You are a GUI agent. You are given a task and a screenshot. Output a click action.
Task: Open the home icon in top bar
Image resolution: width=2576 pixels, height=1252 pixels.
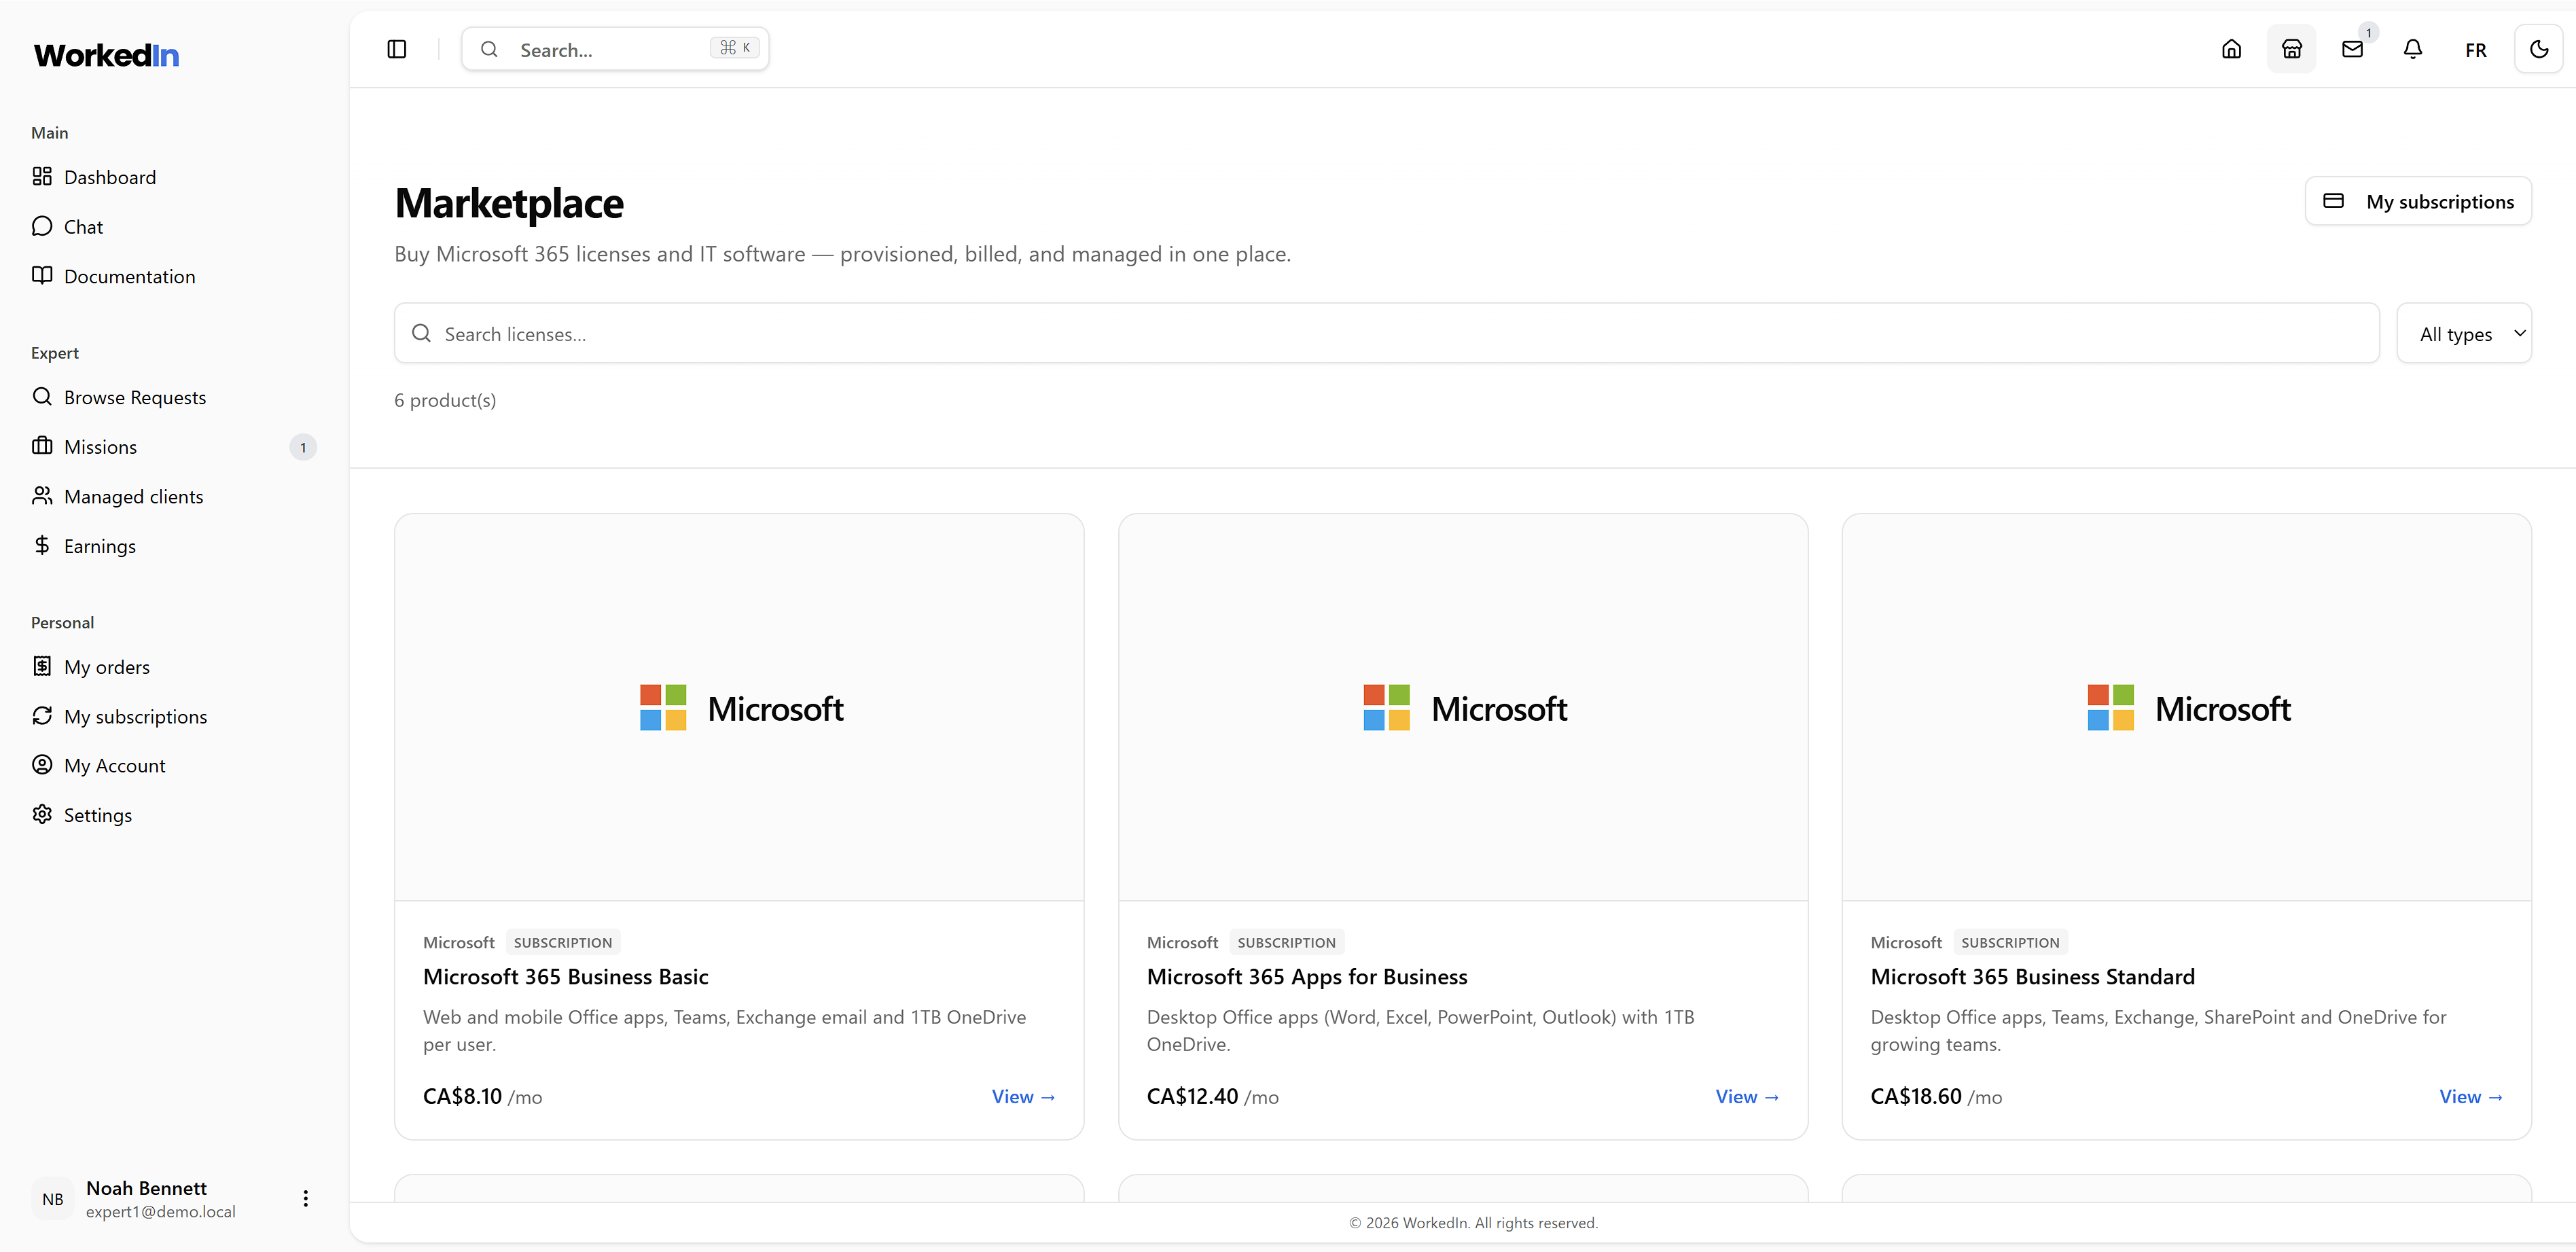2231,49
